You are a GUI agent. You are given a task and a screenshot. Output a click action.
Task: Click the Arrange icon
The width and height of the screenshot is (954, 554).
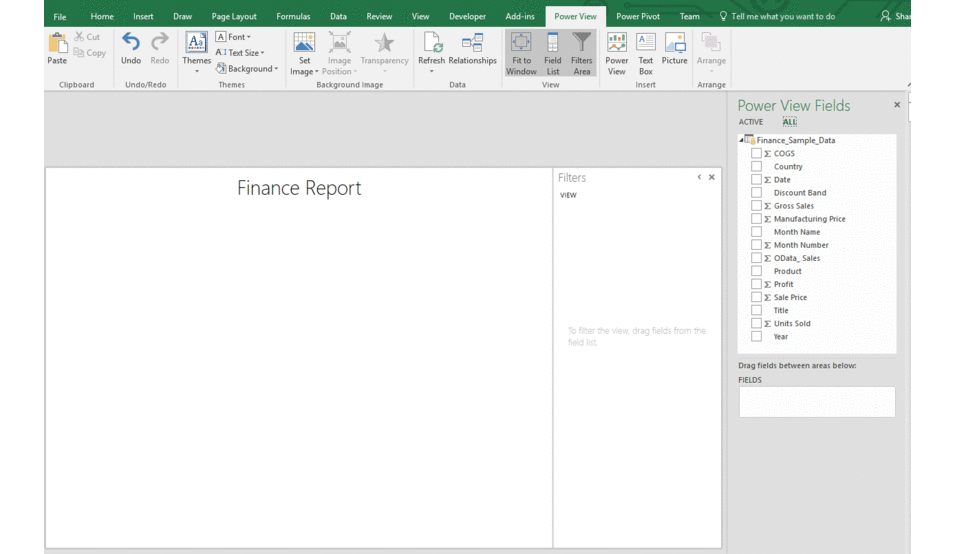pos(711,43)
